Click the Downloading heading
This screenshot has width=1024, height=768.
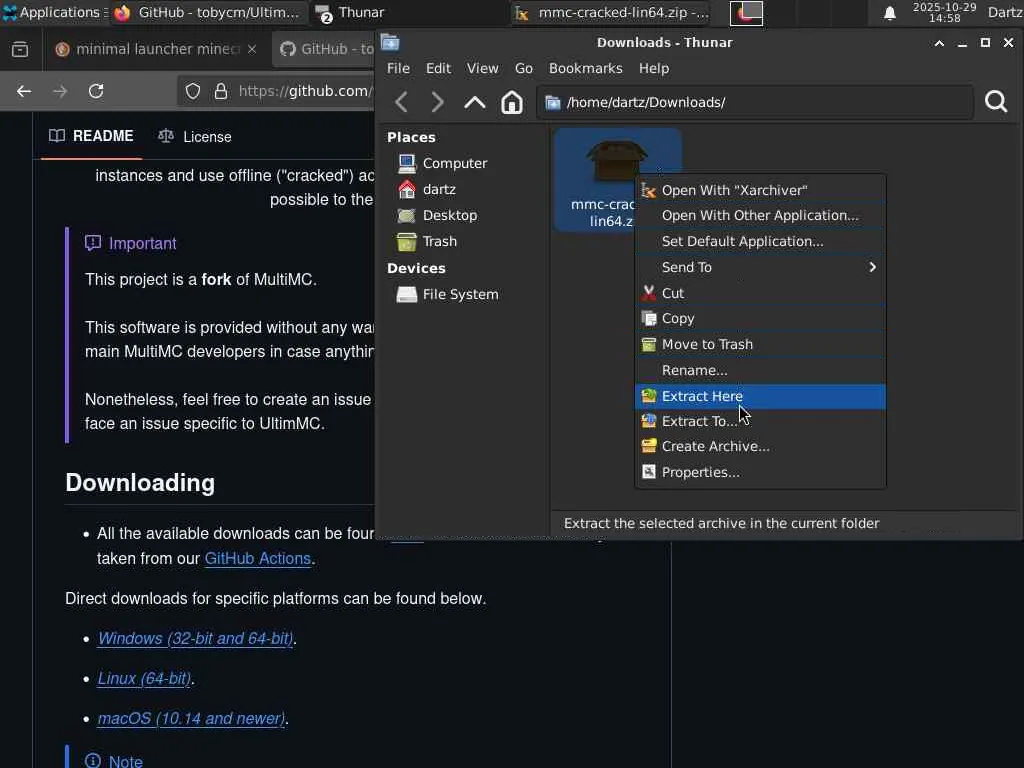tap(140, 483)
